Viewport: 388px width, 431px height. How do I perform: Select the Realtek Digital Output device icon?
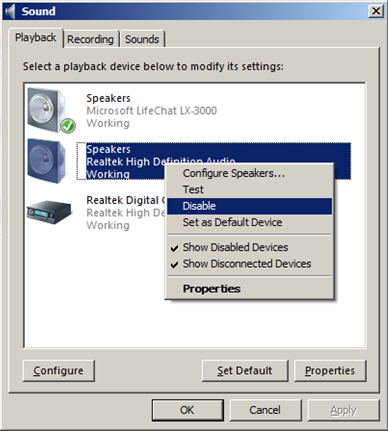pyautogui.click(x=49, y=212)
